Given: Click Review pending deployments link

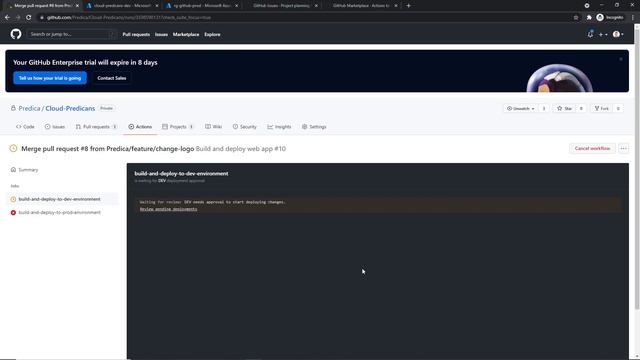Looking at the screenshot, I should 169,209.
